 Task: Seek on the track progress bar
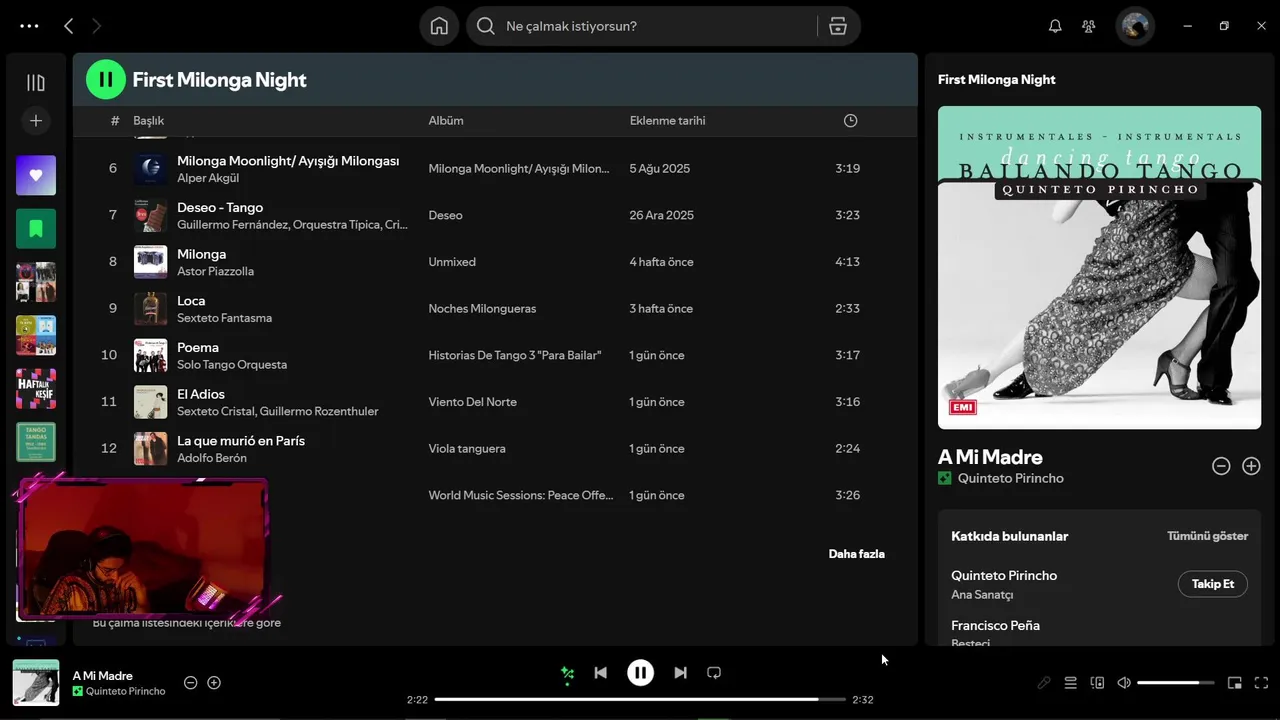click(640, 699)
